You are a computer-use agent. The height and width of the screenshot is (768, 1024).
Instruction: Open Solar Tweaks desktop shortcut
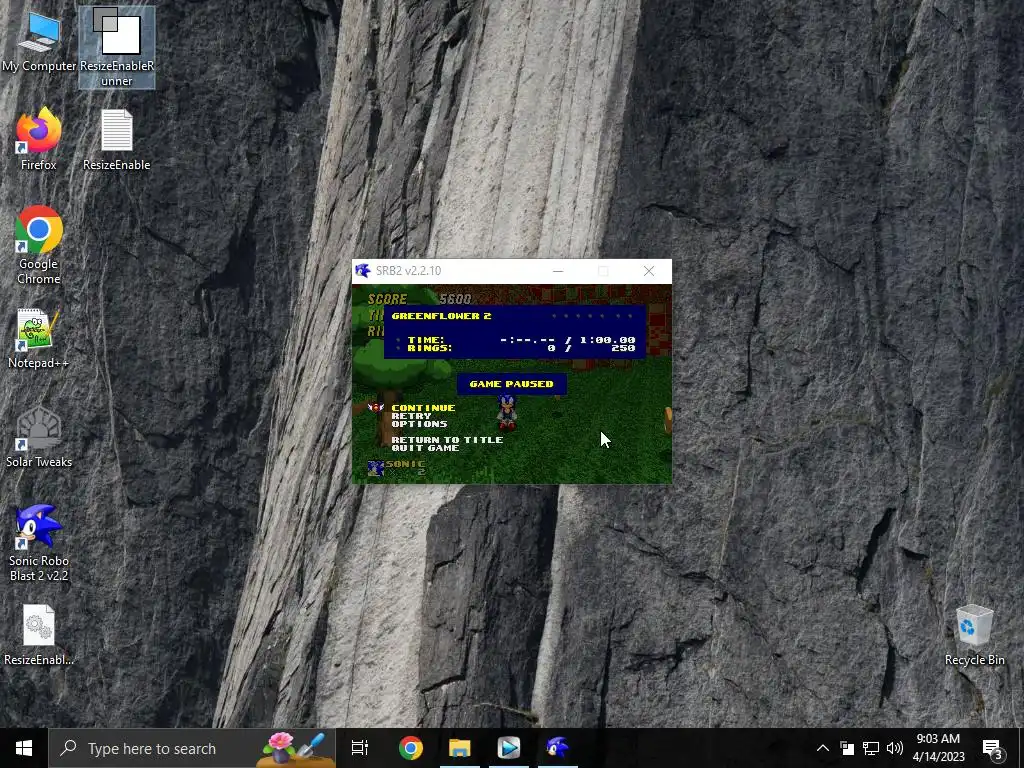39,437
